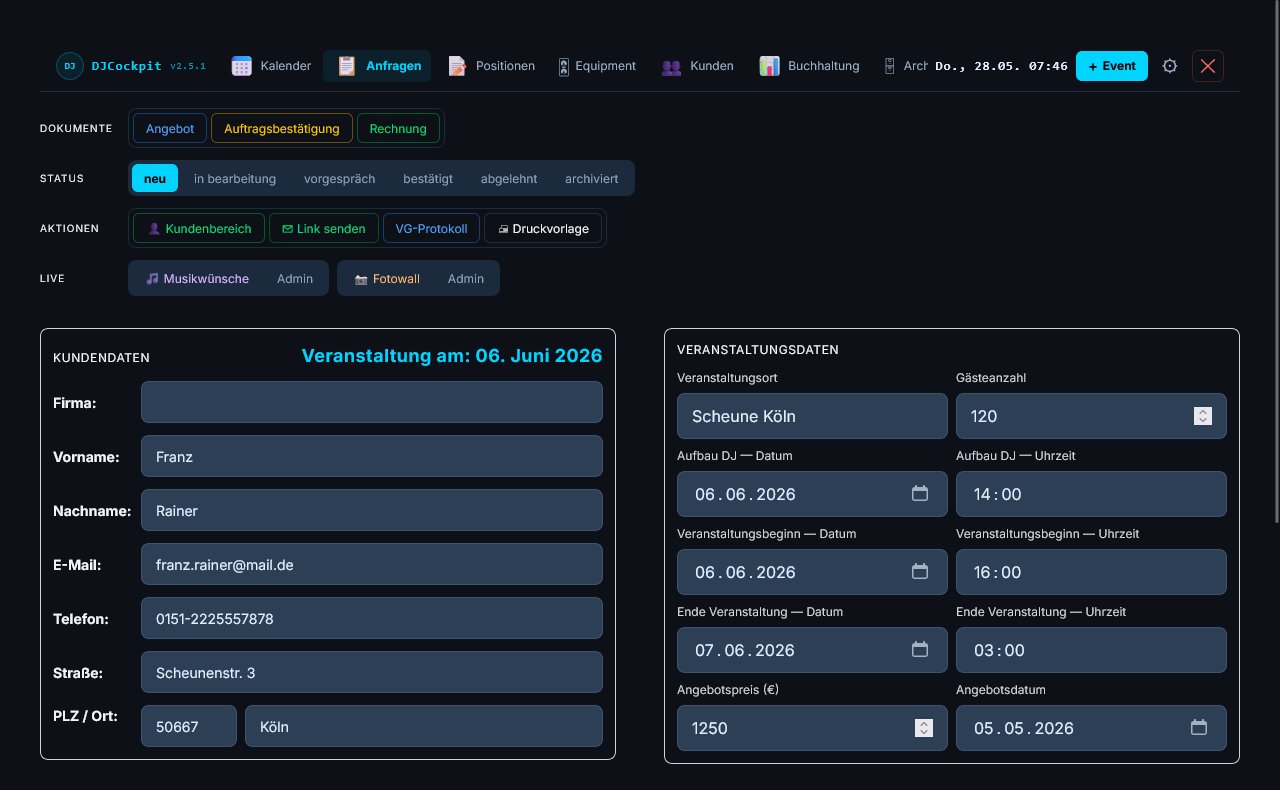Click the Kunden people icon
Screen dimensions: 1280x790
[x=671, y=67]
